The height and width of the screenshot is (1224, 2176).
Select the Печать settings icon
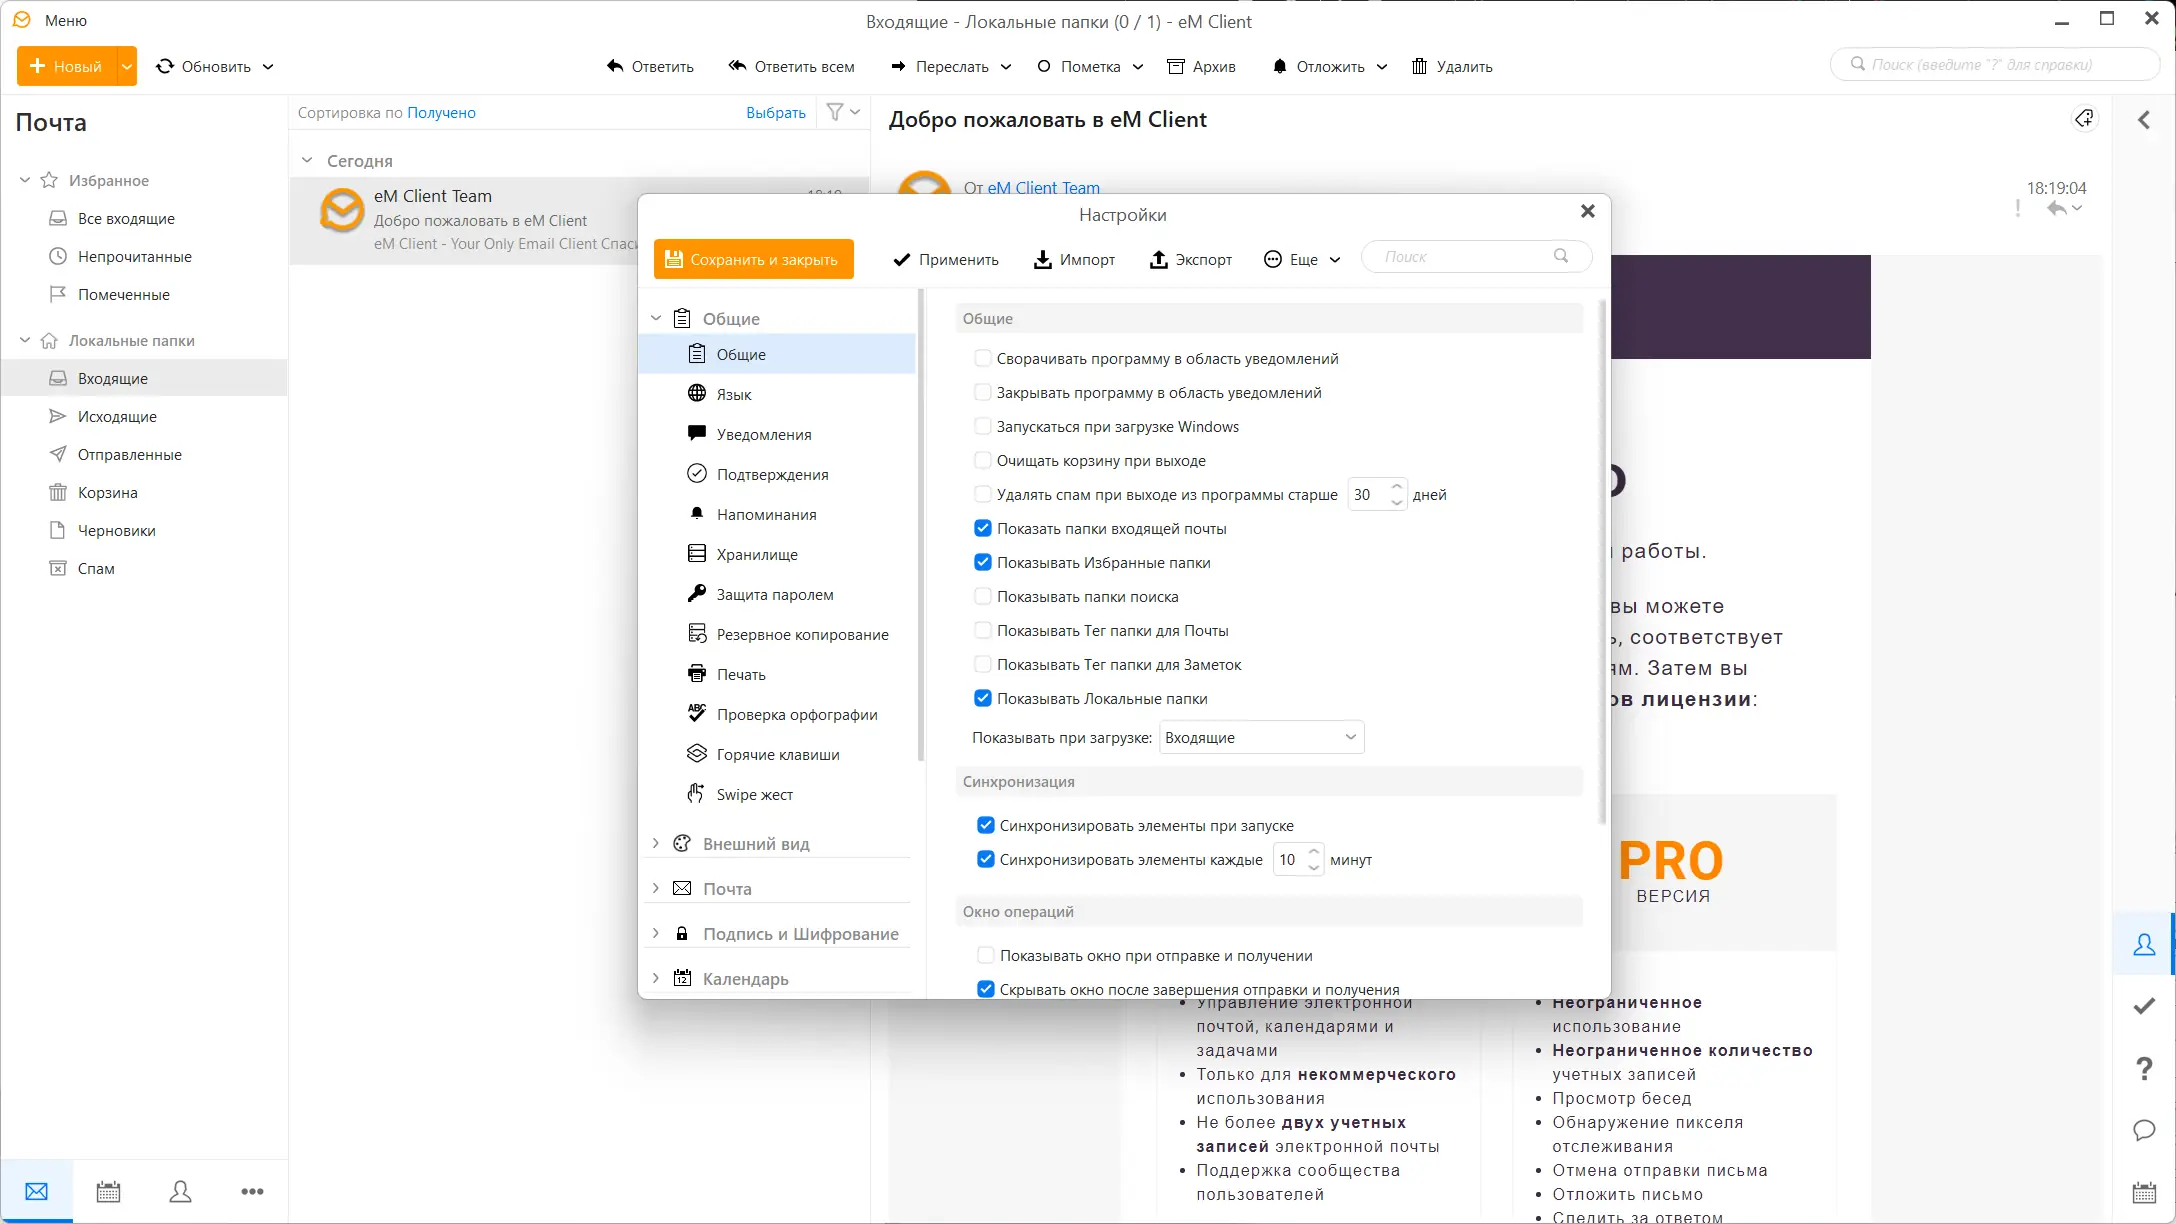tap(697, 673)
